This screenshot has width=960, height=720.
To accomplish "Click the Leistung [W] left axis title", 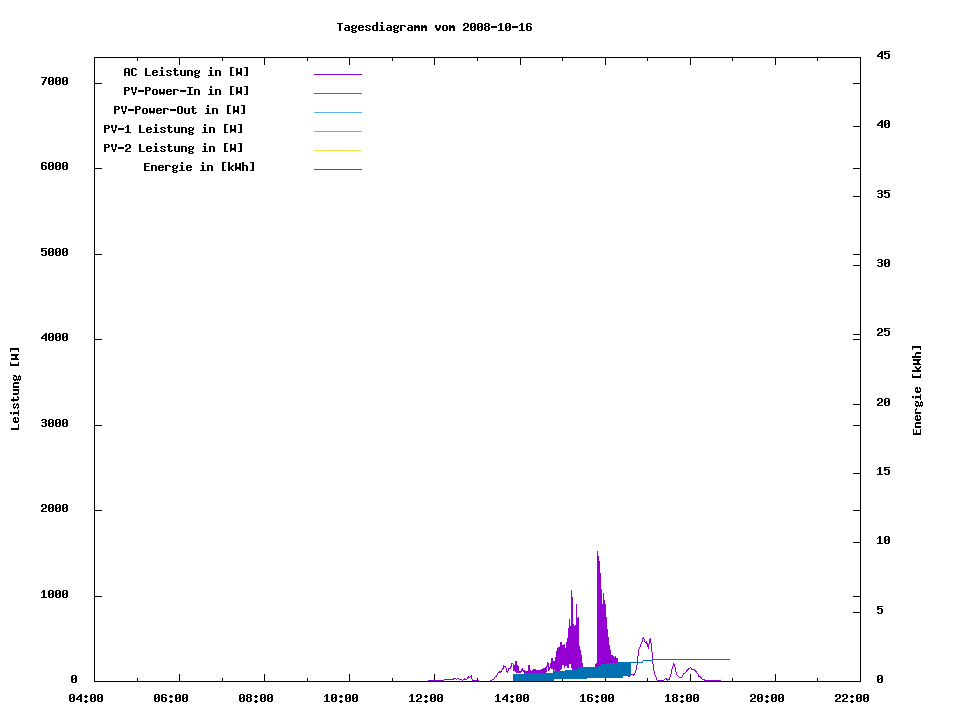I will (x=15, y=388).
